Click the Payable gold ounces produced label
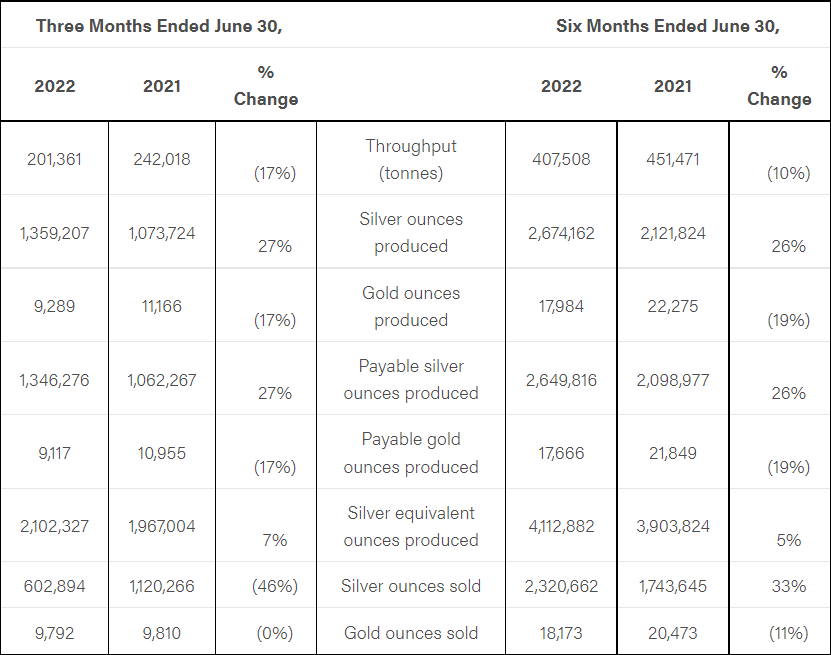Viewport: 831px width, 655px height. pos(411,452)
